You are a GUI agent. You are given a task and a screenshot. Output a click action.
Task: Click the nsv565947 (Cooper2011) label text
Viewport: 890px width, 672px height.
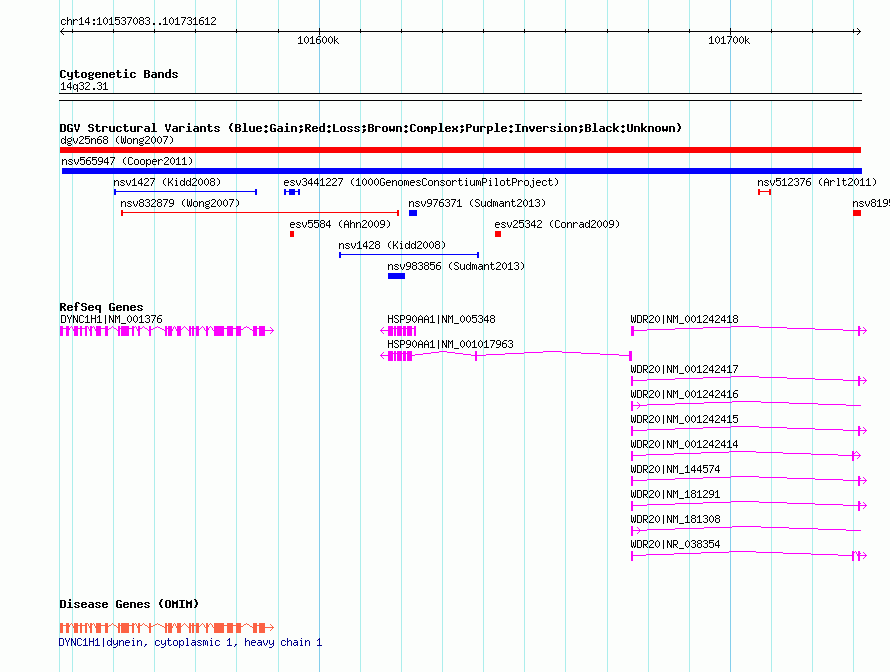127,161
